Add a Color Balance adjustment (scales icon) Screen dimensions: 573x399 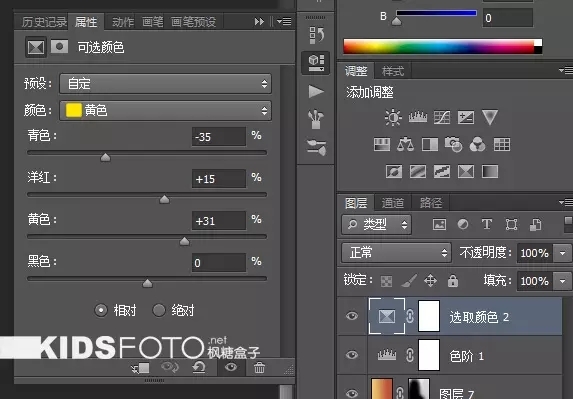pos(405,144)
